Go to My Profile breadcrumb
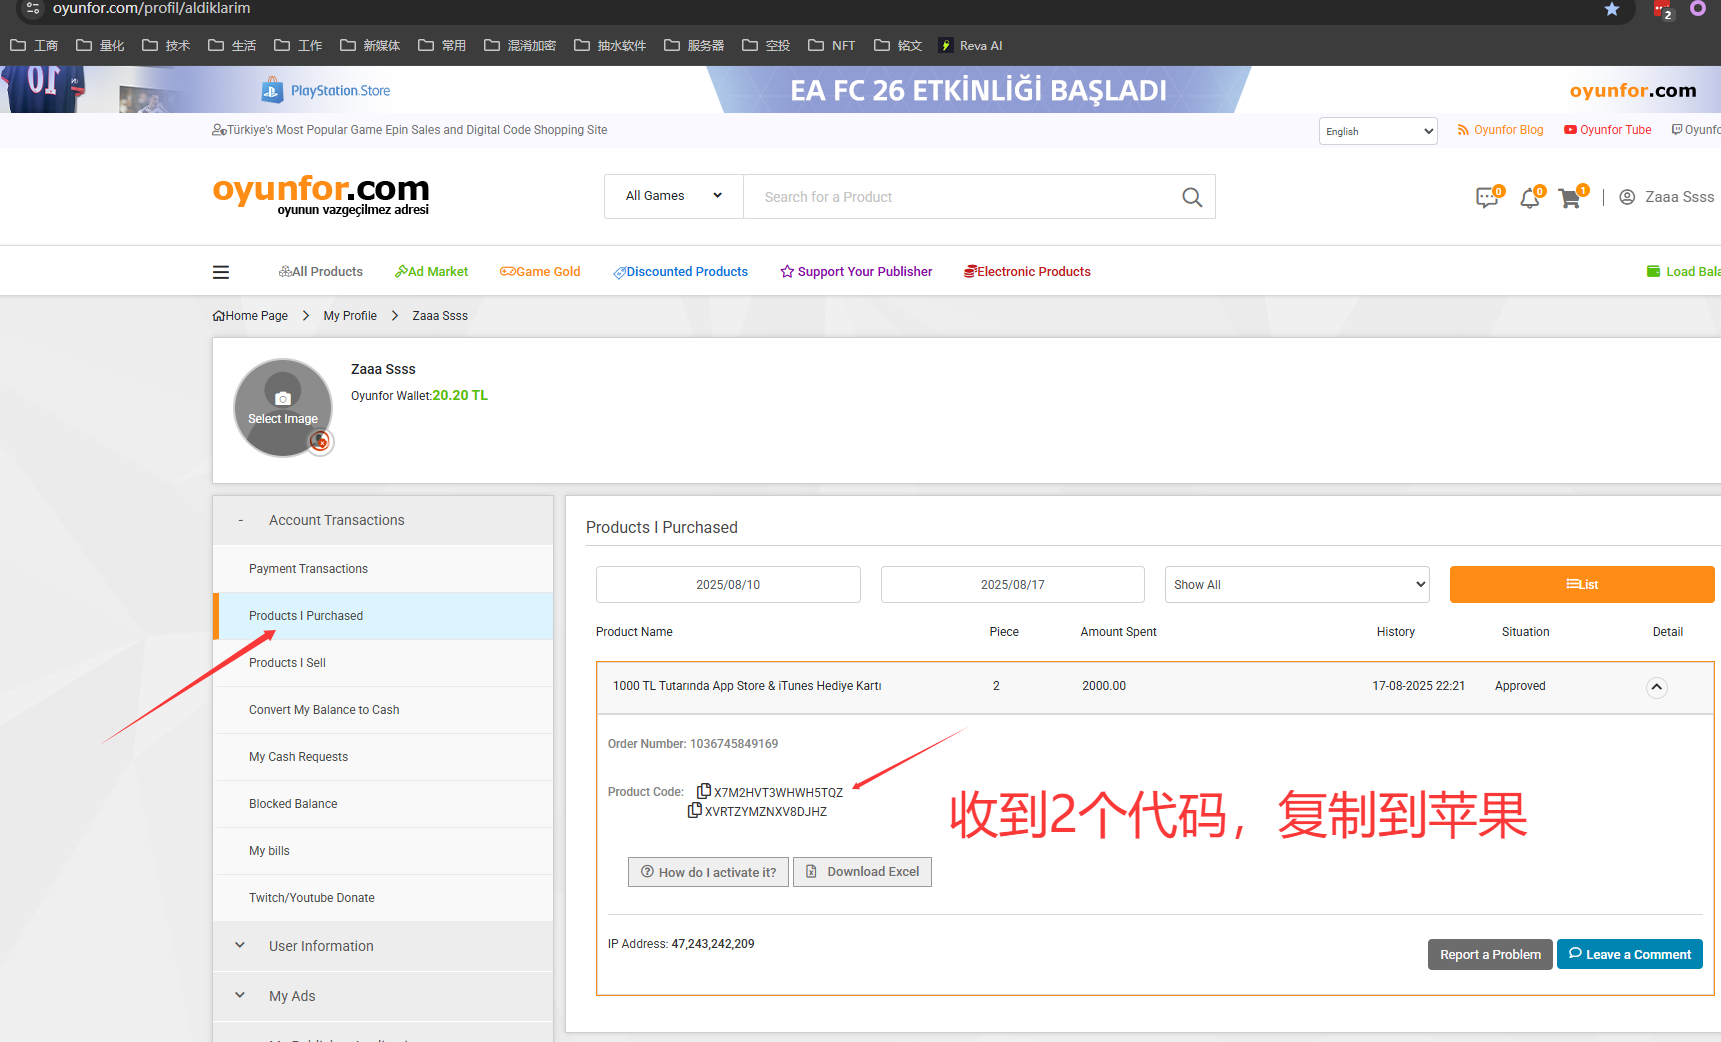 point(350,316)
